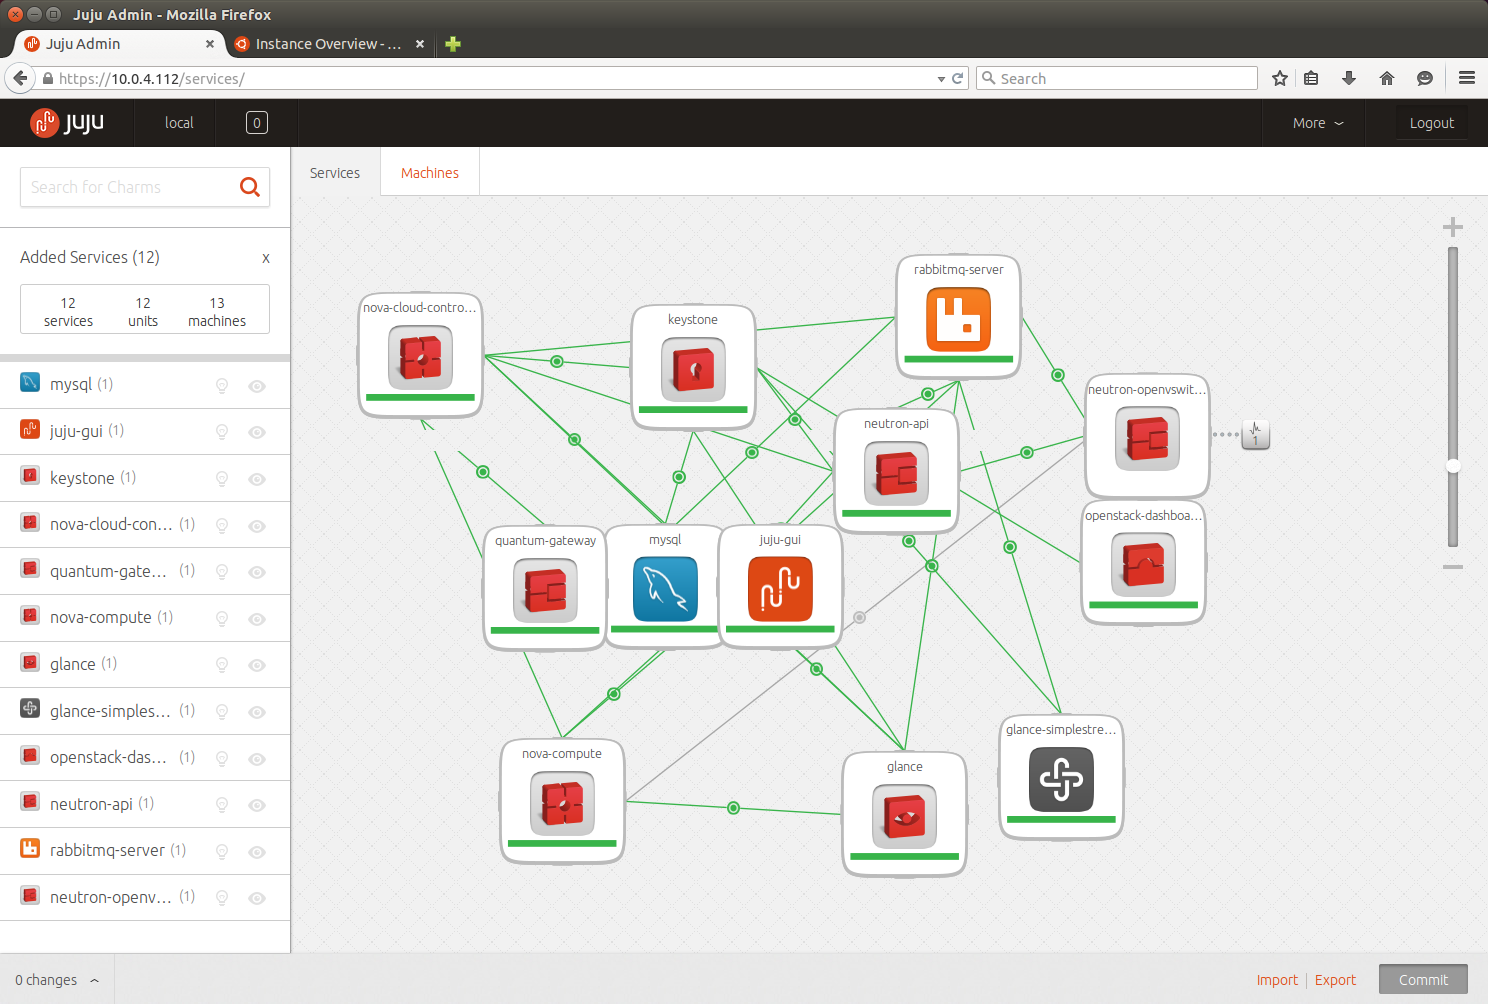Click the Firefox URL address bar
This screenshot has width=1488, height=1004.
[x=490, y=78]
